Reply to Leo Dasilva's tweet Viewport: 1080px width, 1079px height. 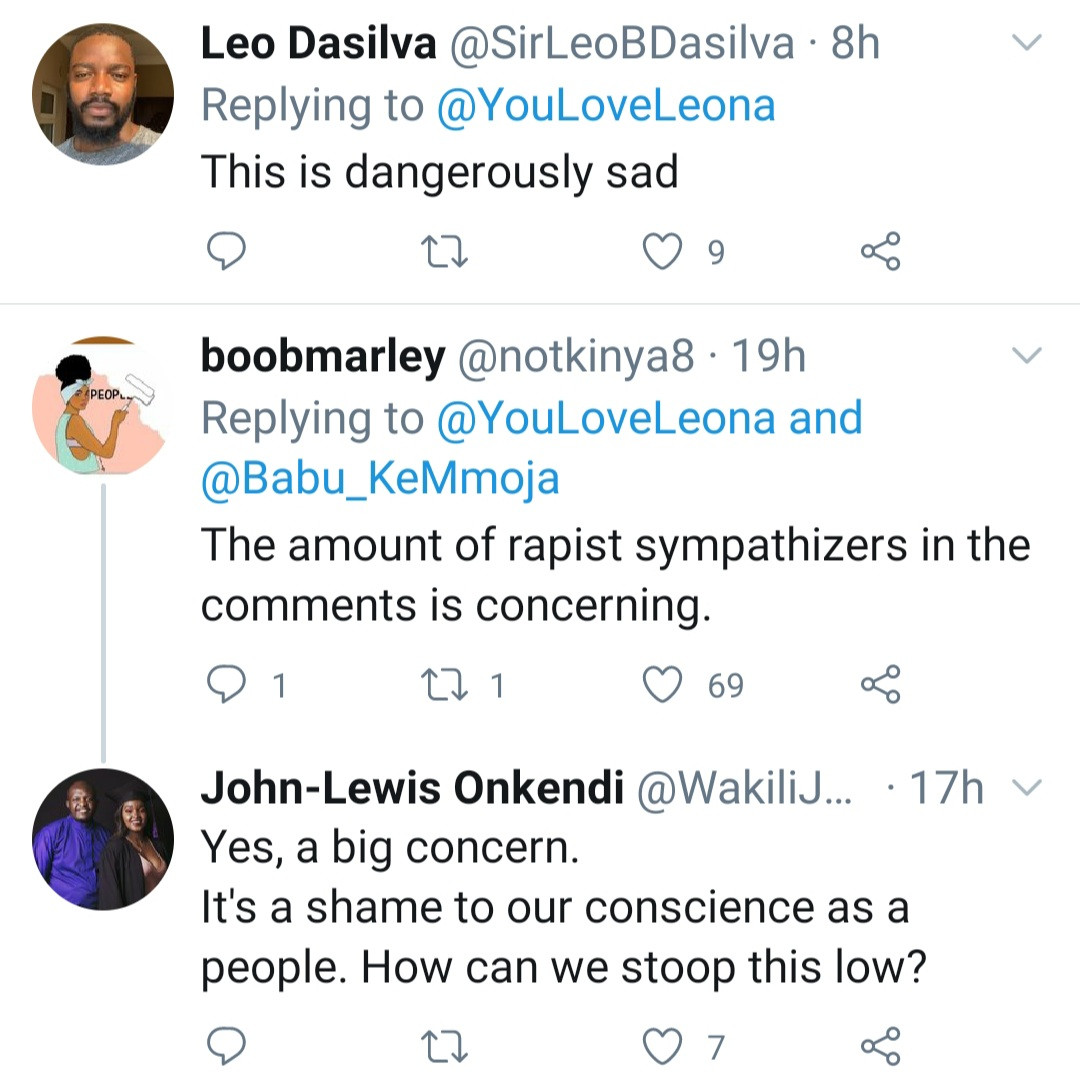[226, 251]
